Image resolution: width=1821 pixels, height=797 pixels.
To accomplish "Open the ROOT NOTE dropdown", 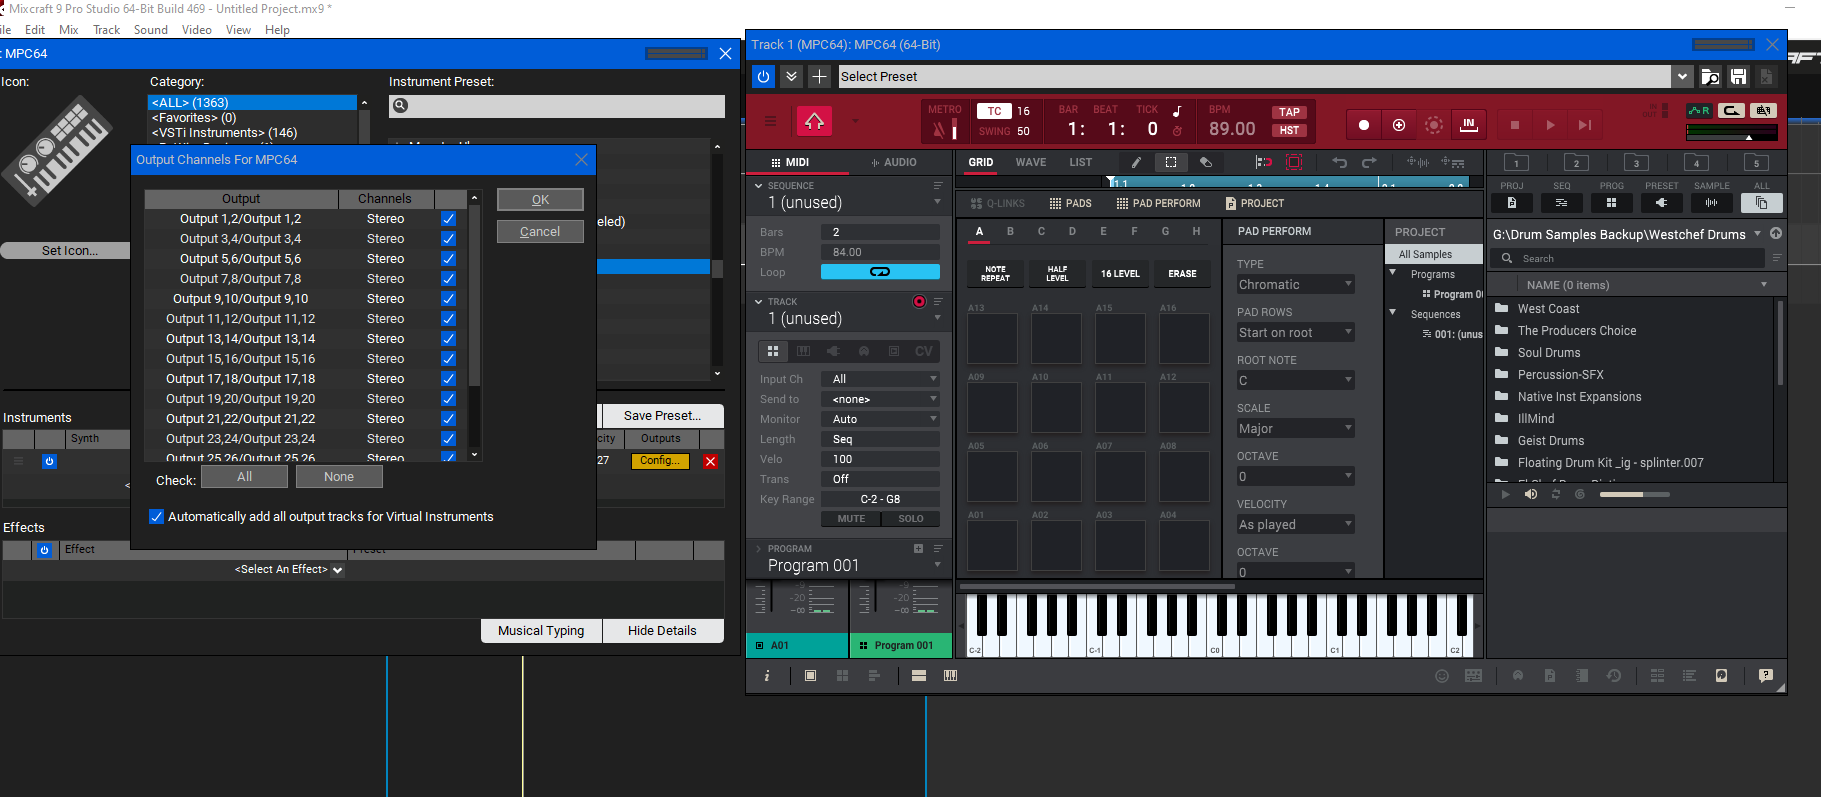I will click(1295, 381).
